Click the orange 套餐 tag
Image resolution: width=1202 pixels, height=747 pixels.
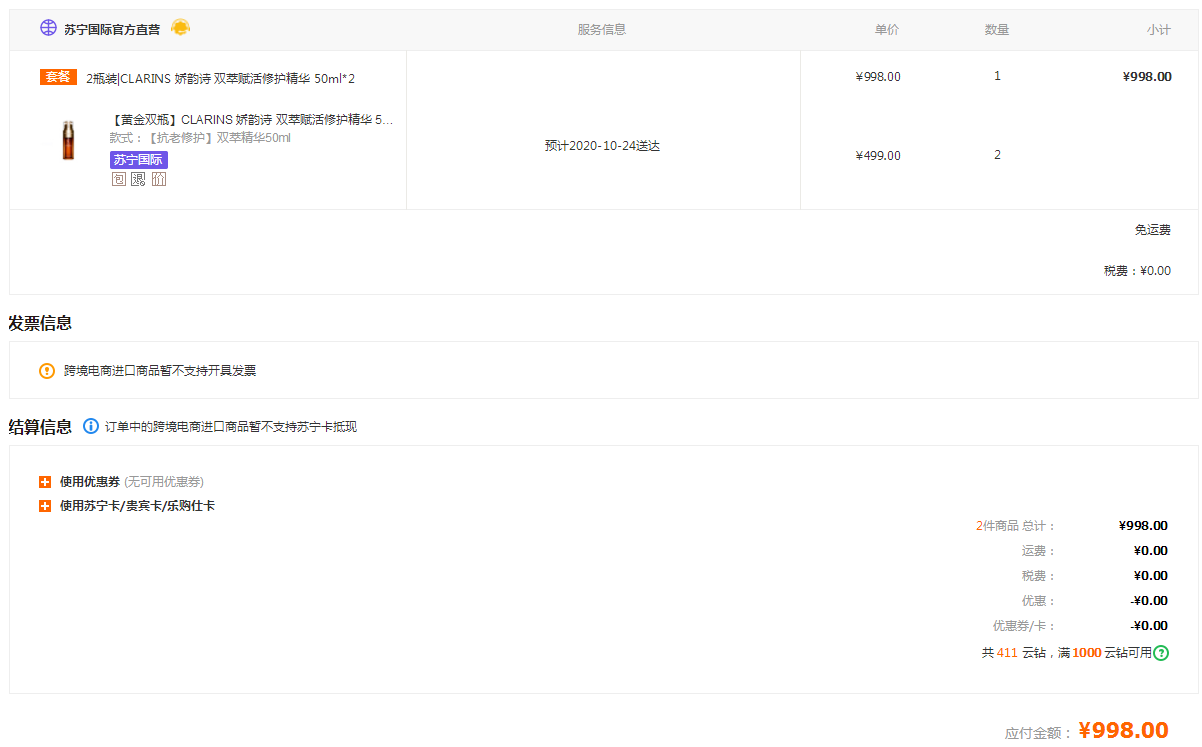click(x=58, y=77)
